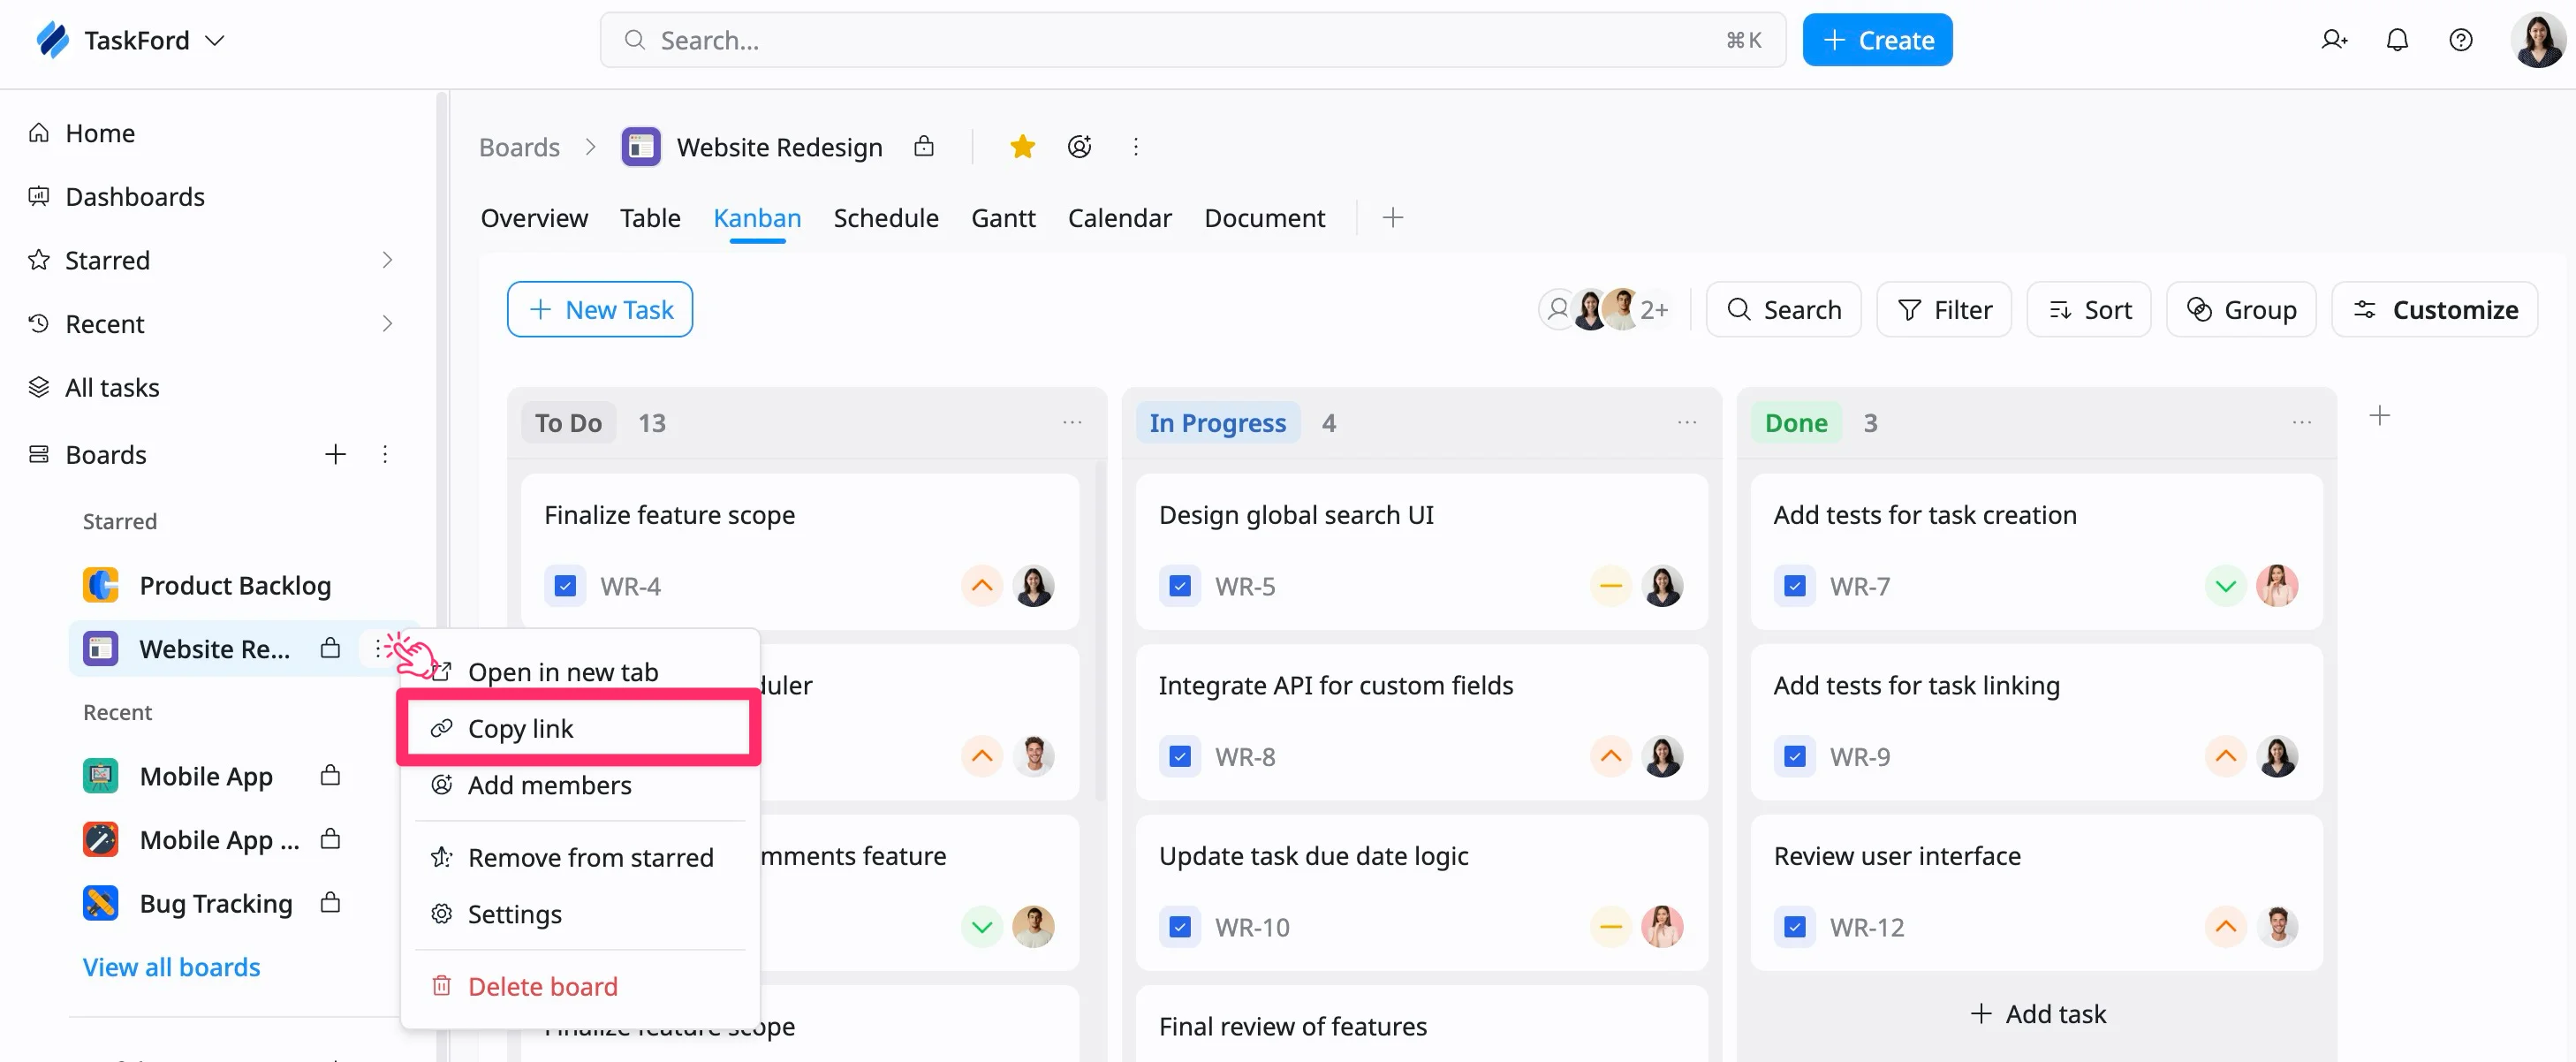Click the lock icon next to Mobile App
2576x1062 pixels.
(x=330, y=775)
